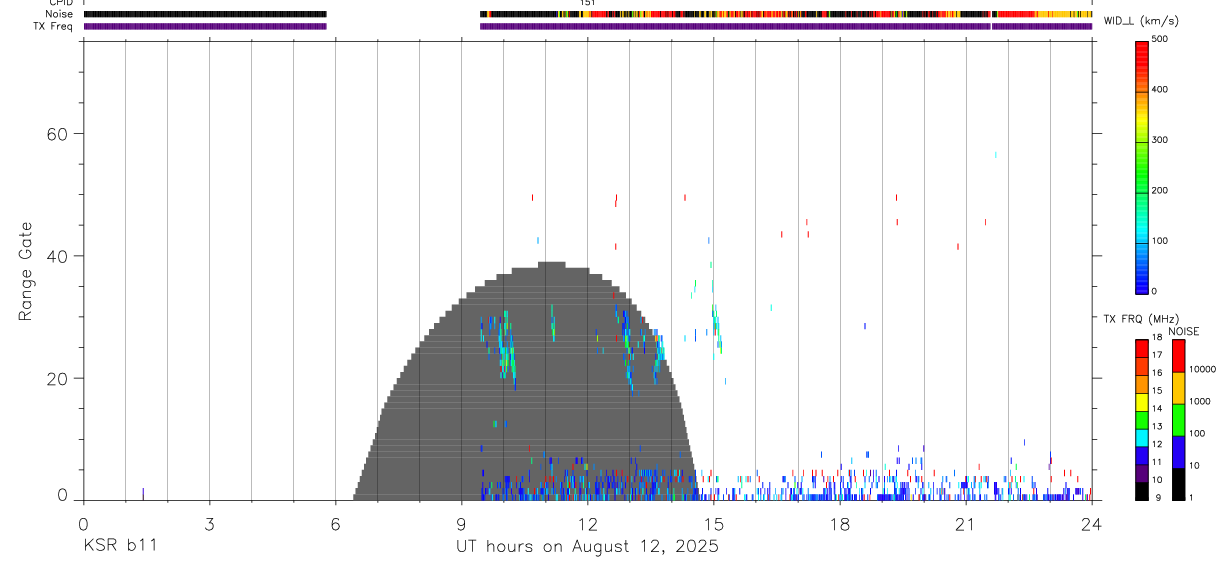The image size is (1228, 567).
Task: Click the 400 tick on width colorbar
Action: point(1160,90)
